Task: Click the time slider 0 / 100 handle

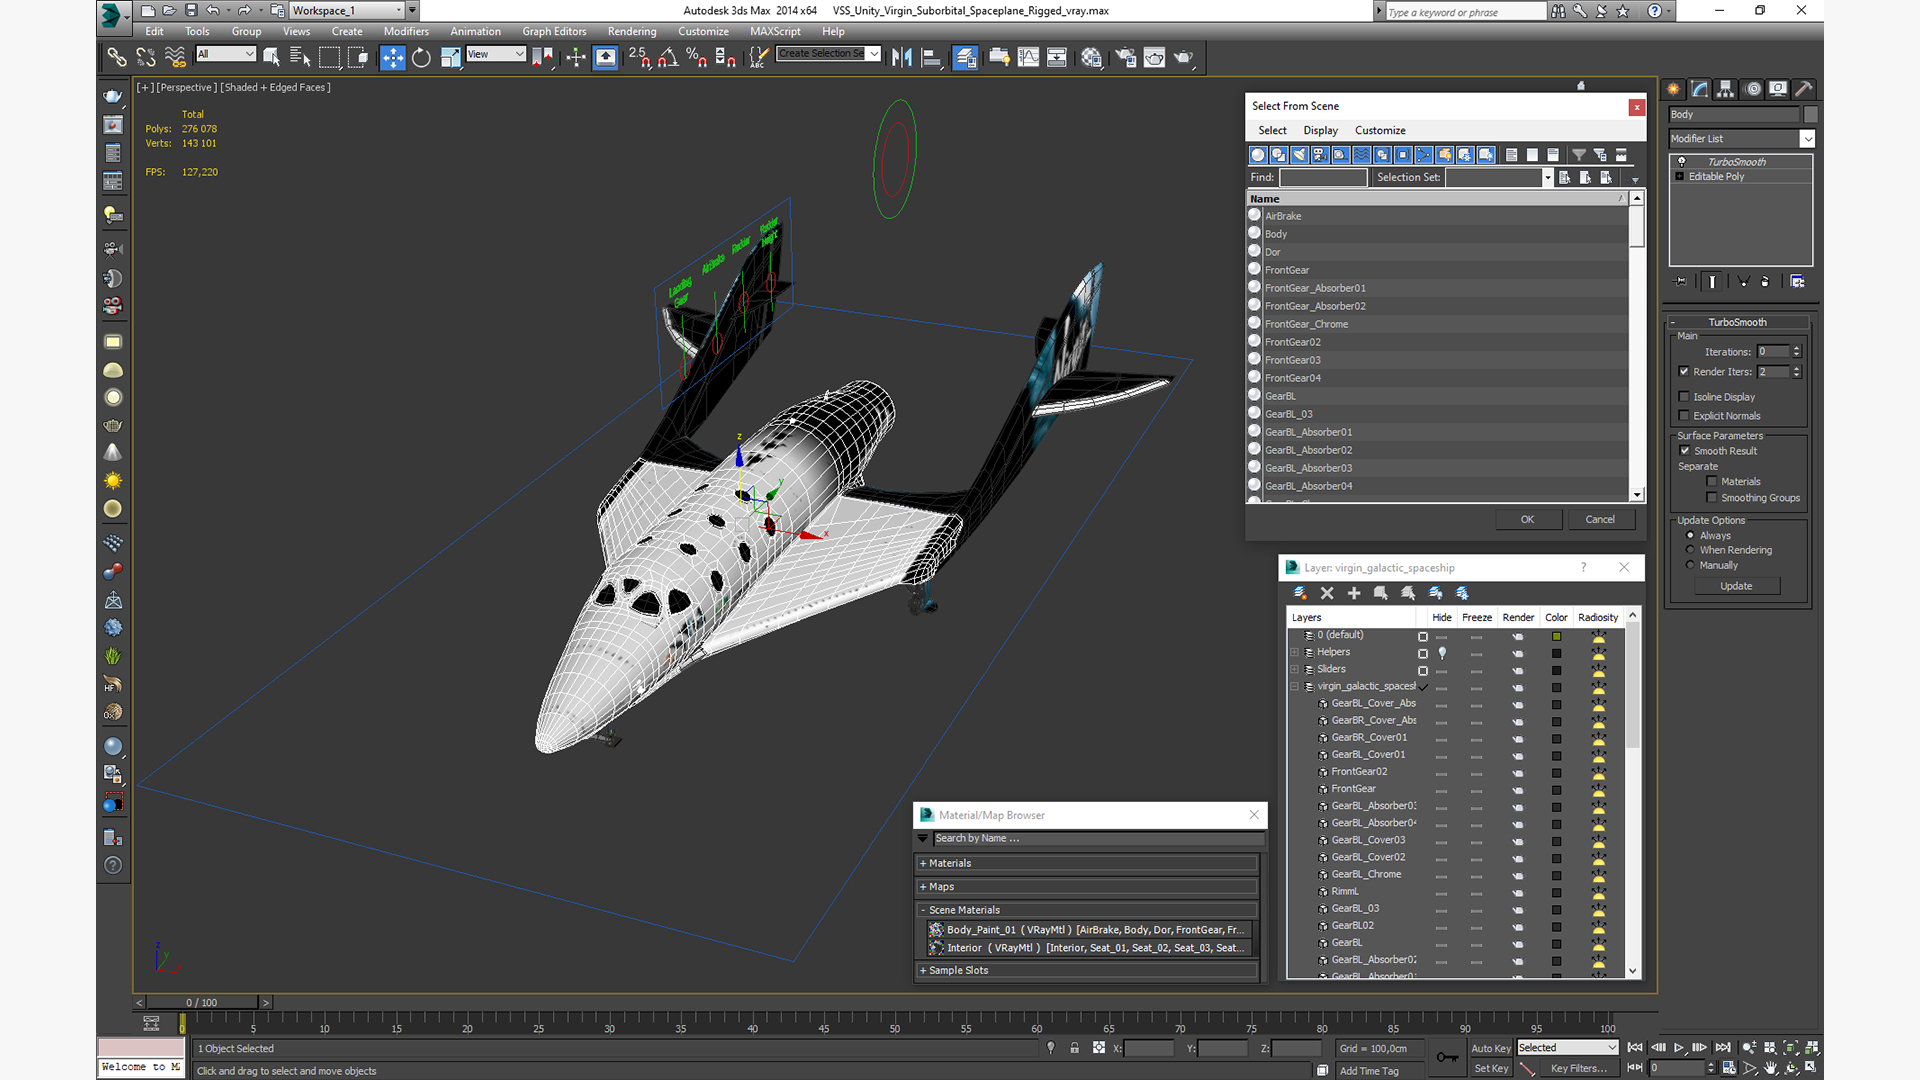Action: 203,1002
